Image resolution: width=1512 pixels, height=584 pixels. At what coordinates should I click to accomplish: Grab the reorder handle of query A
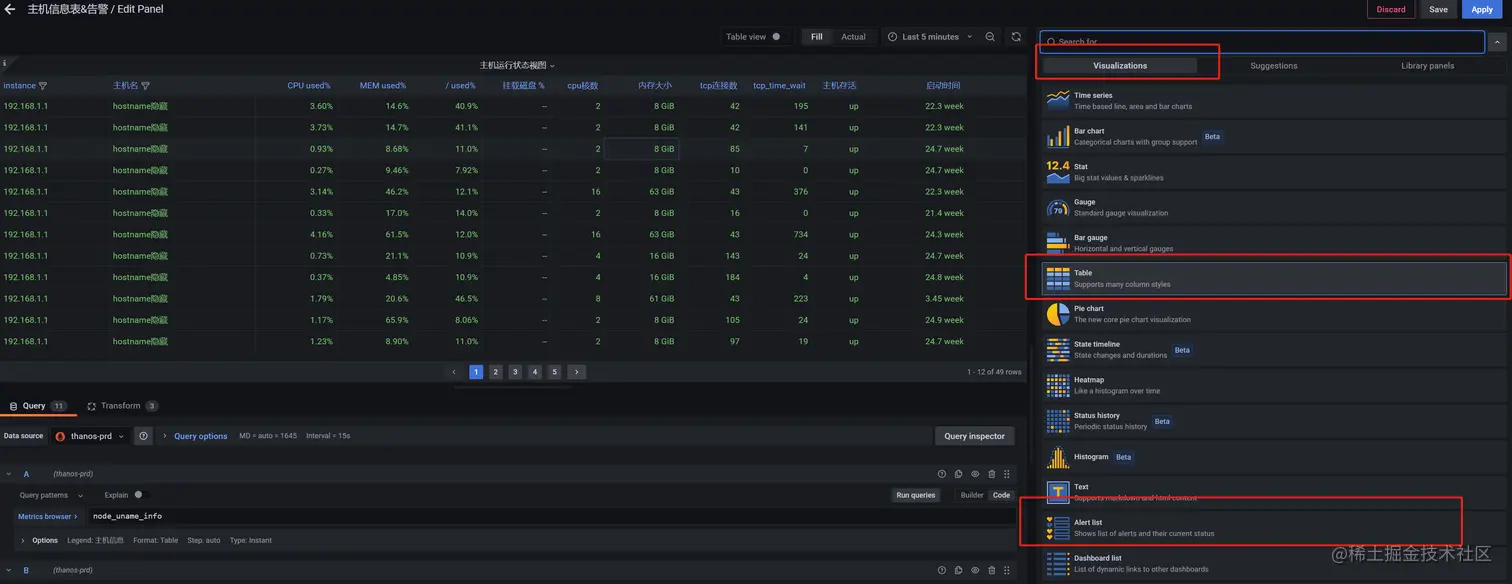(x=1007, y=474)
